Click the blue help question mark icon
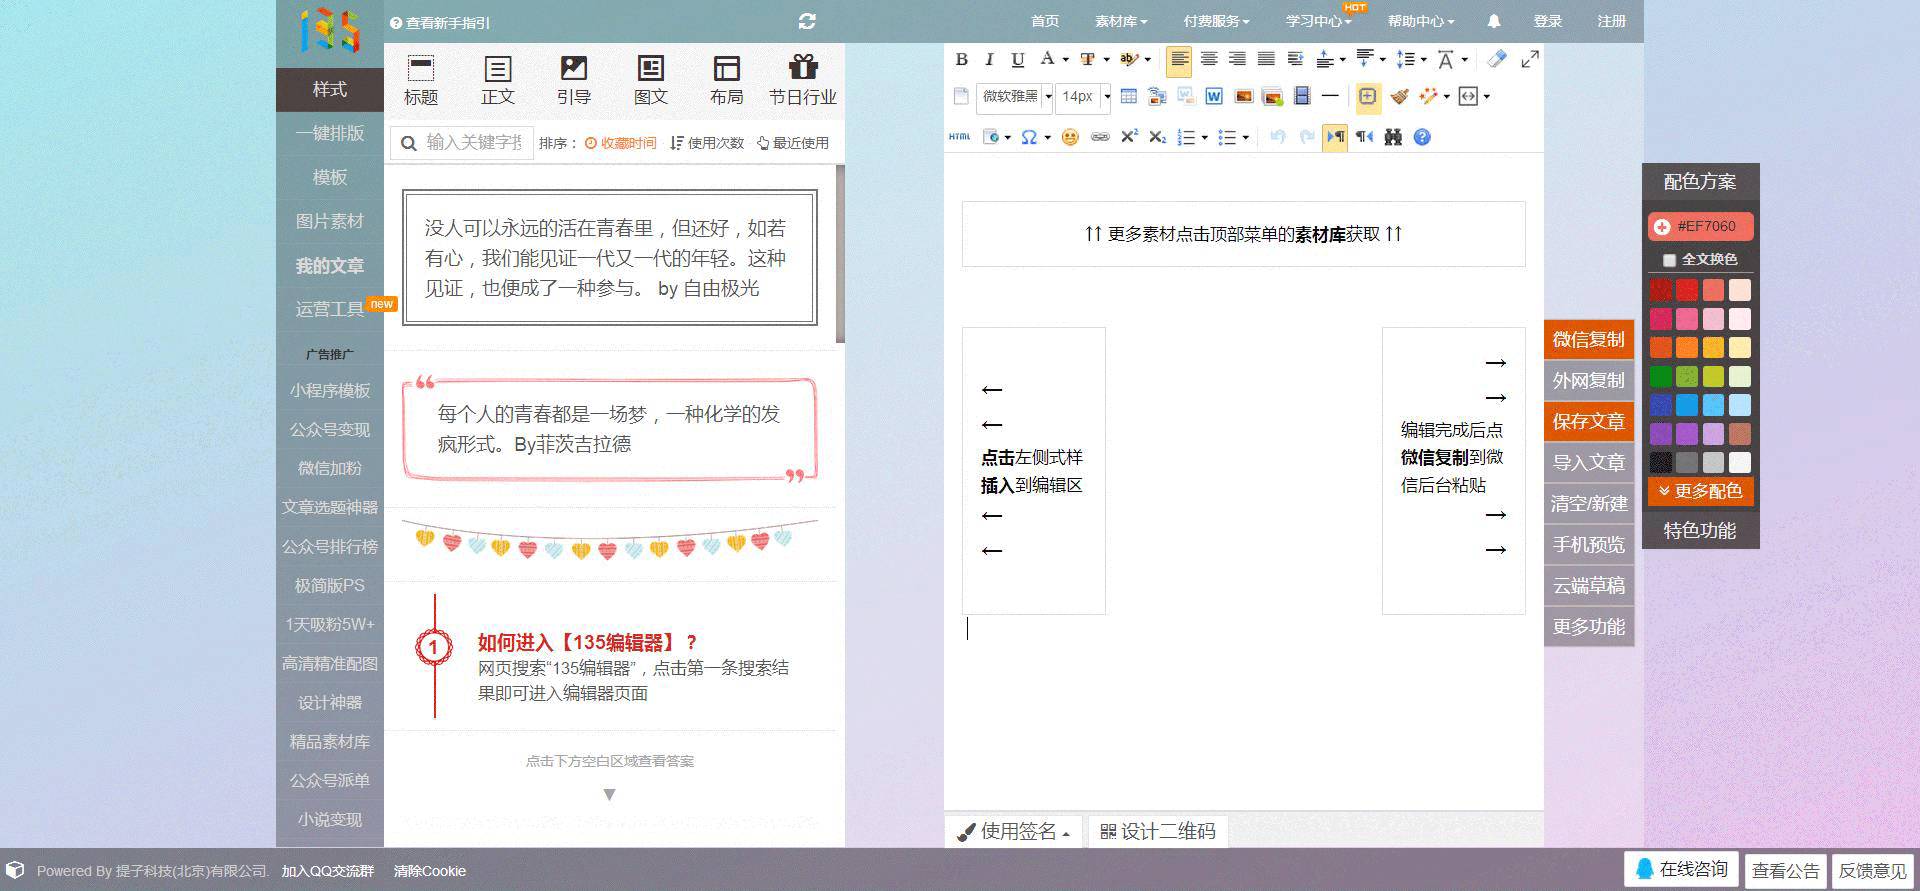 click(1422, 137)
